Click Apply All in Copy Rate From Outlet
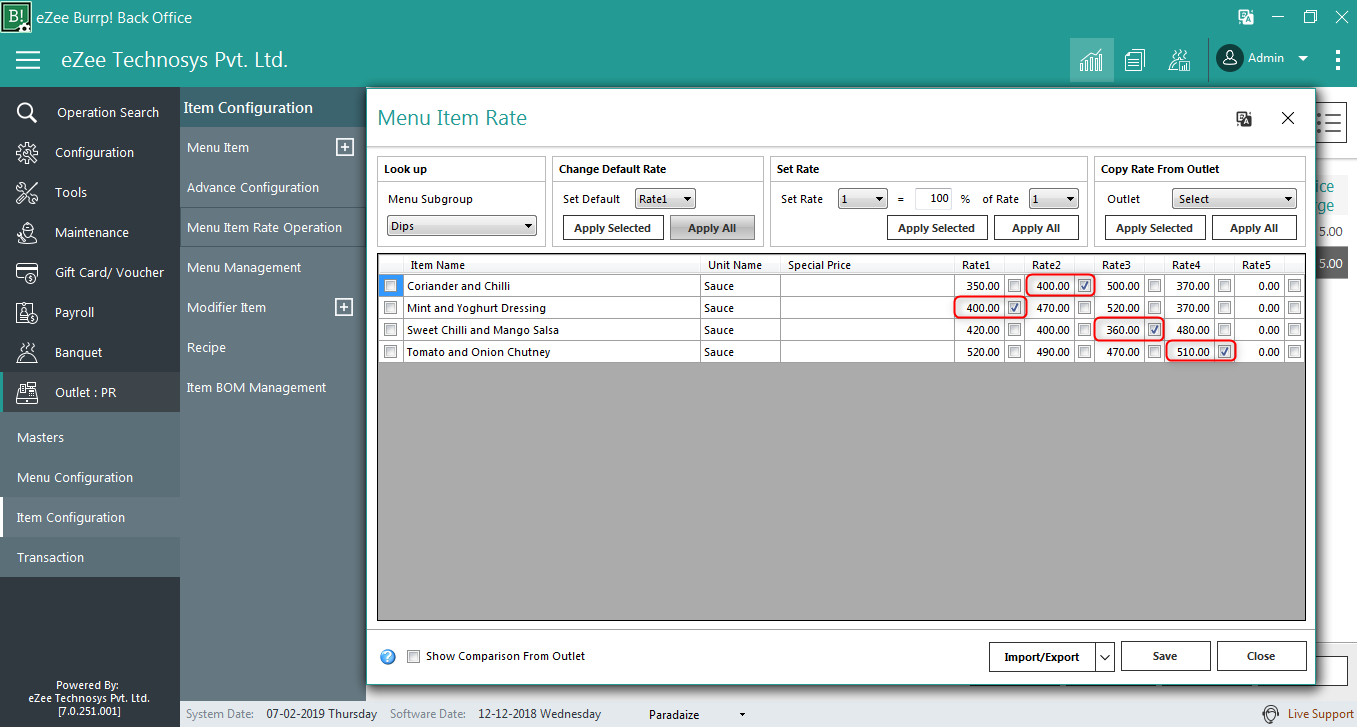 click(x=1254, y=228)
